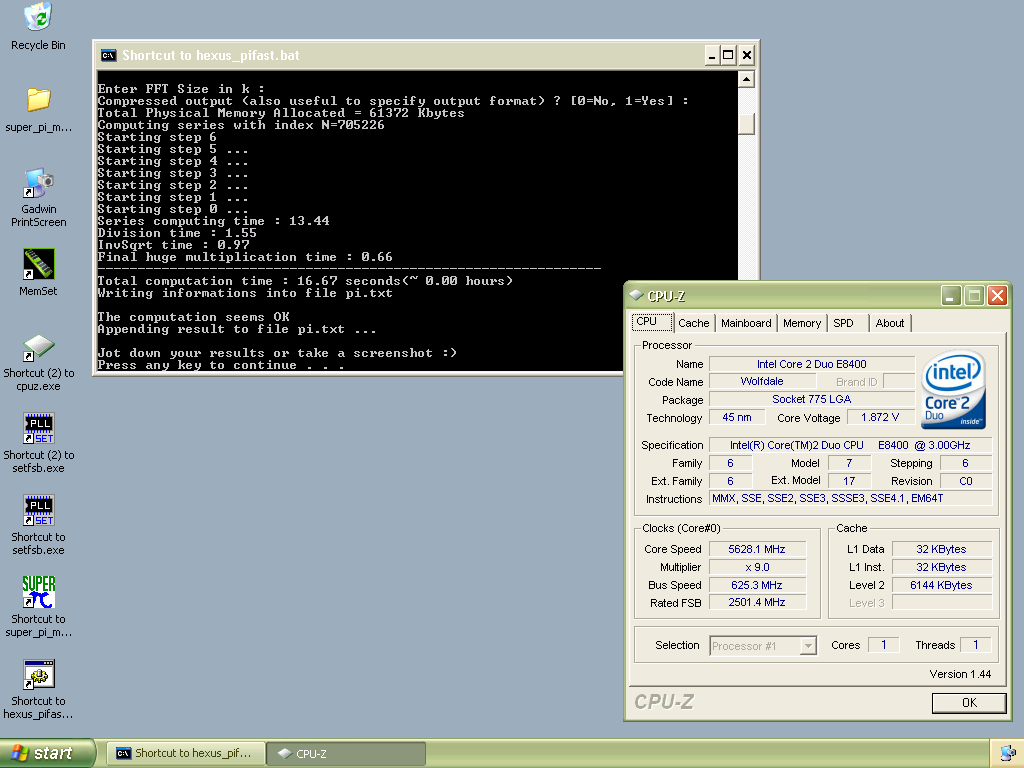This screenshot has width=1024, height=768.
Task: Click the system tray icon in taskbar
Action: (1008, 754)
